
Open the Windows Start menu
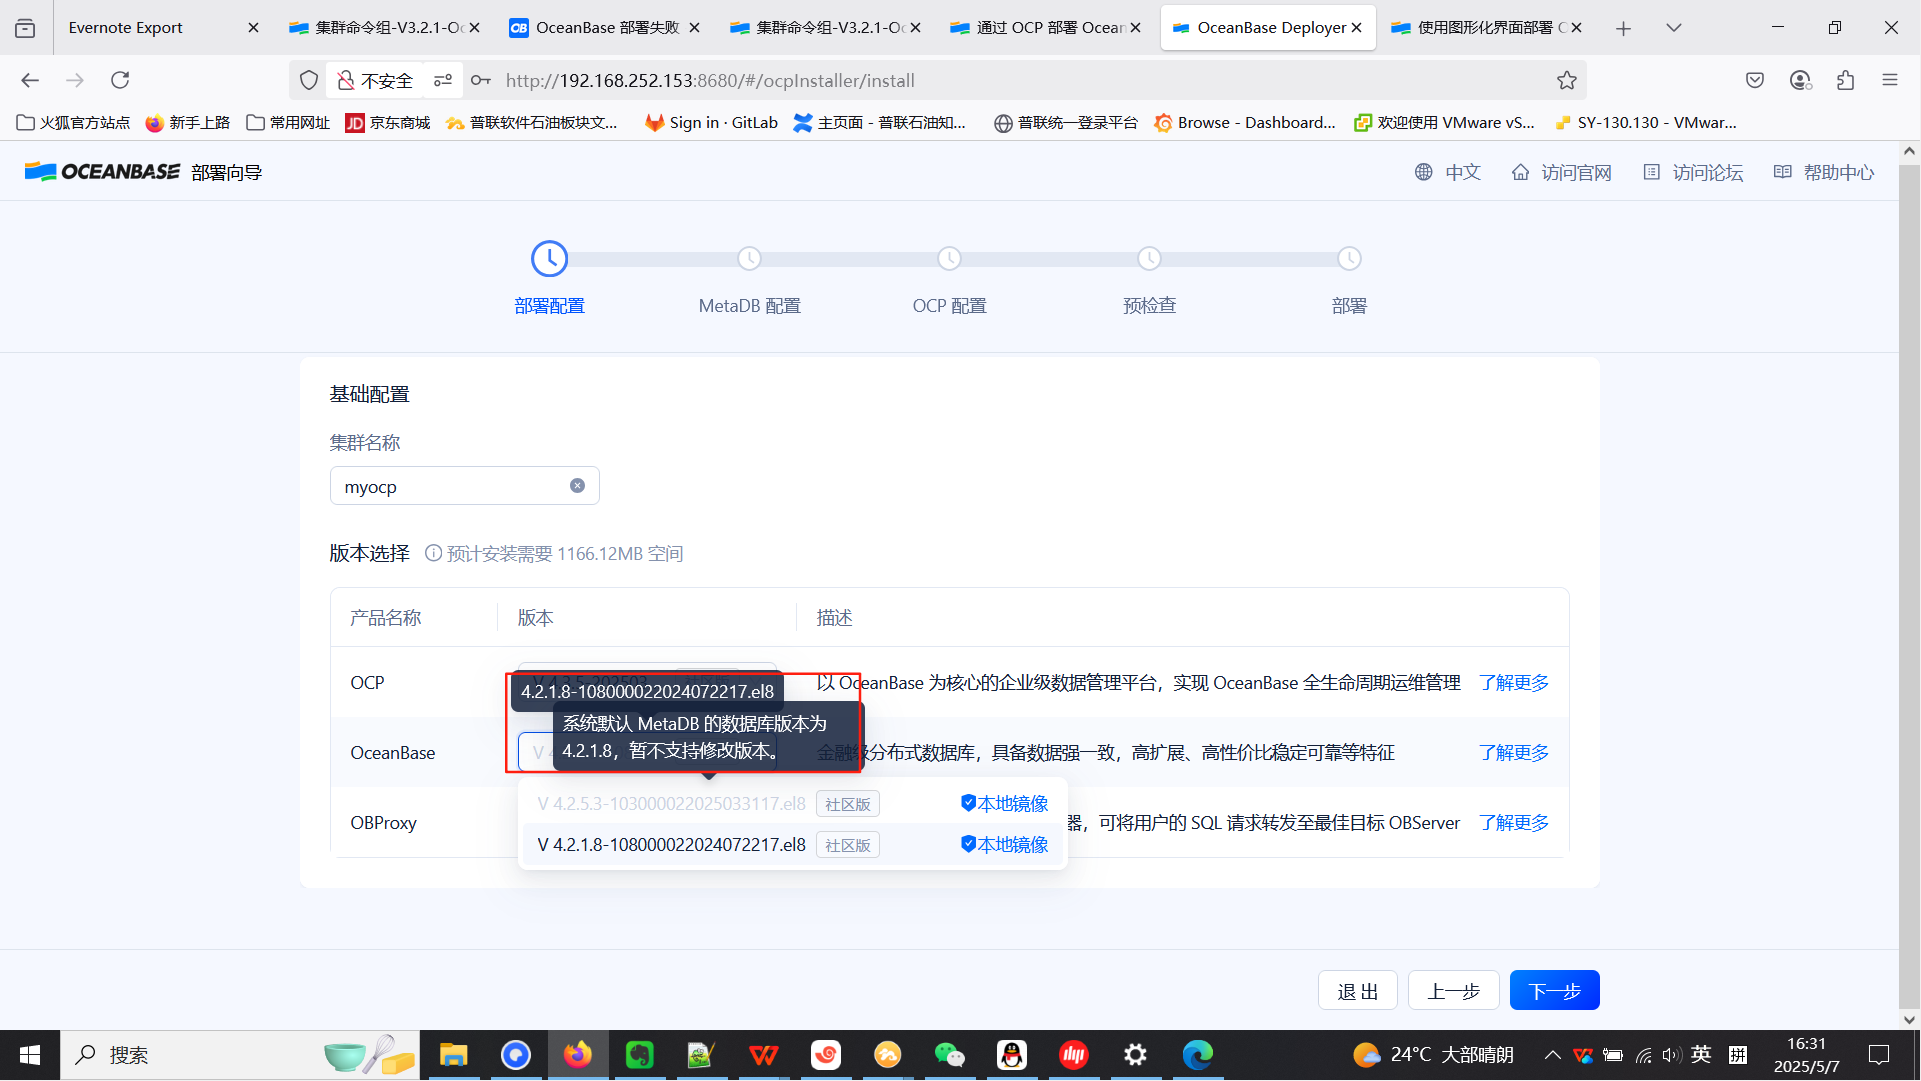[30, 1055]
